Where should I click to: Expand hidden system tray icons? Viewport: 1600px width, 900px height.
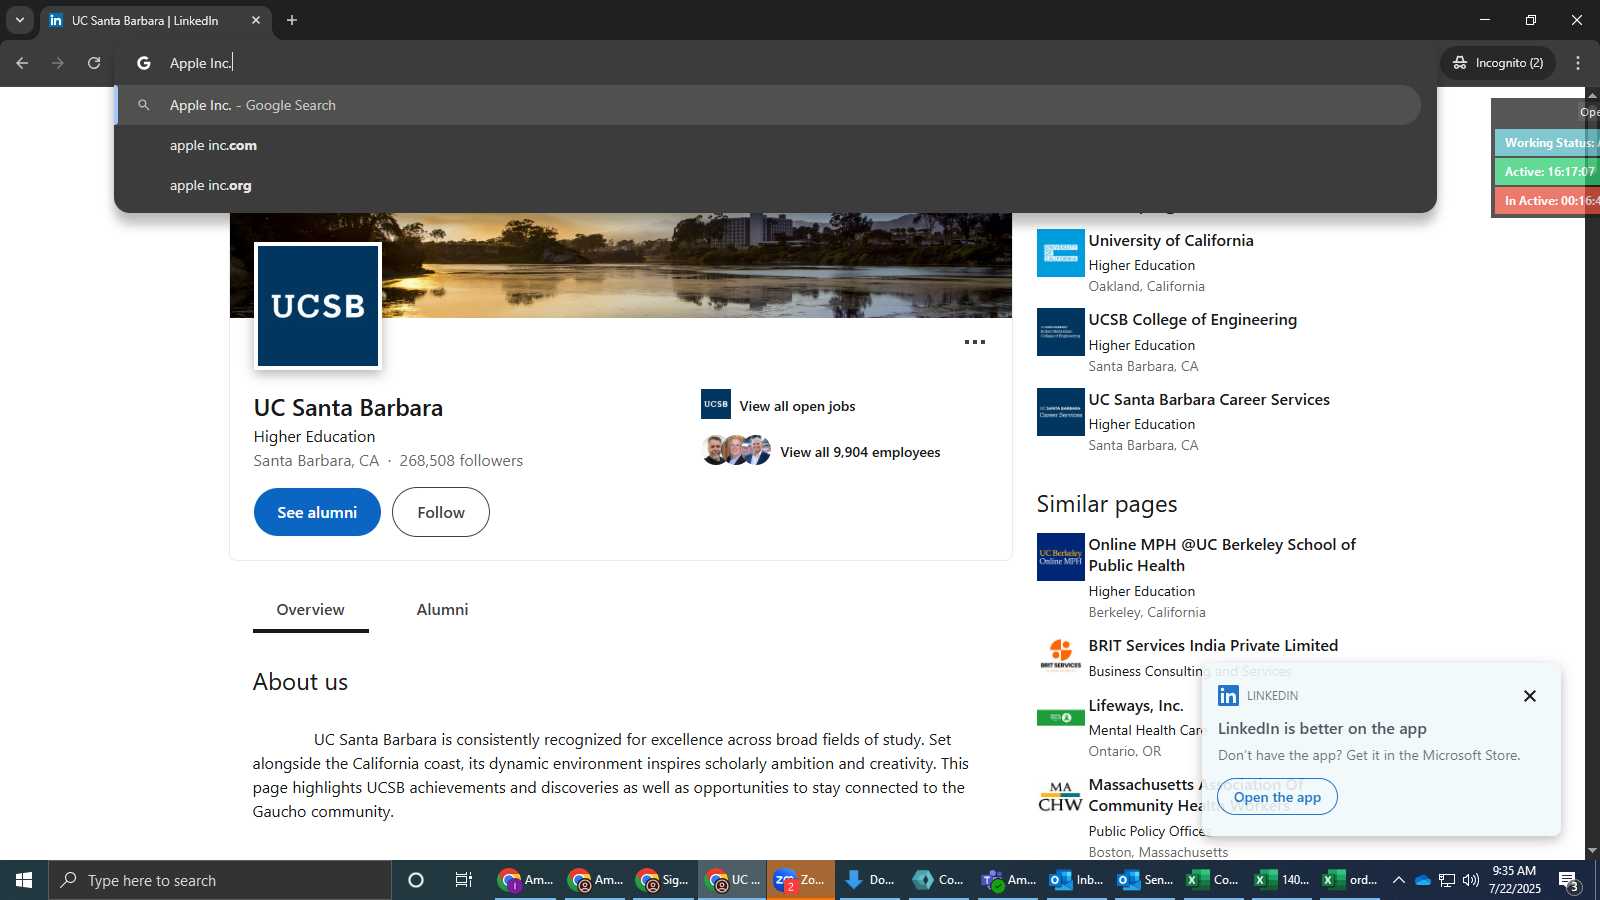click(x=1399, y=880)
